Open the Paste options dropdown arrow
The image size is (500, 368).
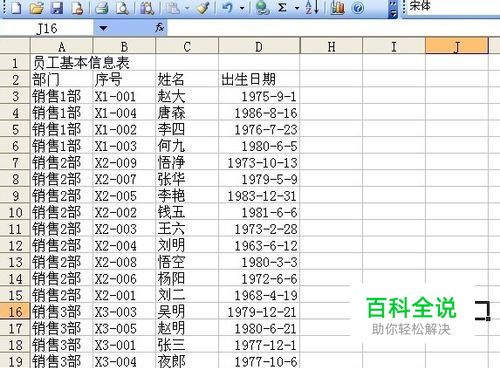187,8
